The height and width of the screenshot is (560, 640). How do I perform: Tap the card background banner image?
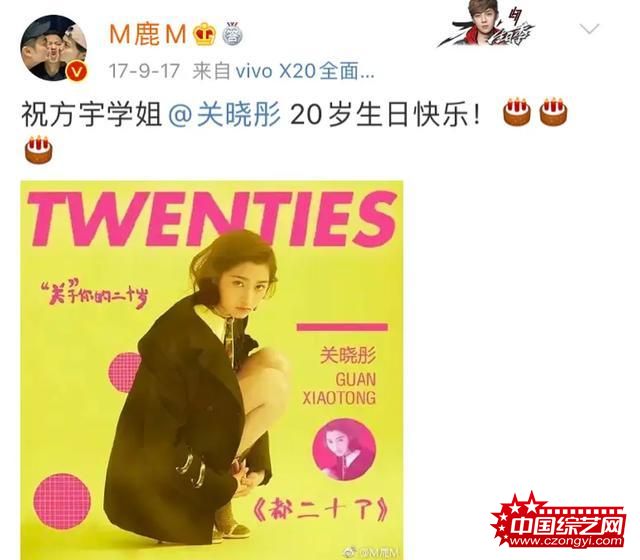[x=487, y=23]
